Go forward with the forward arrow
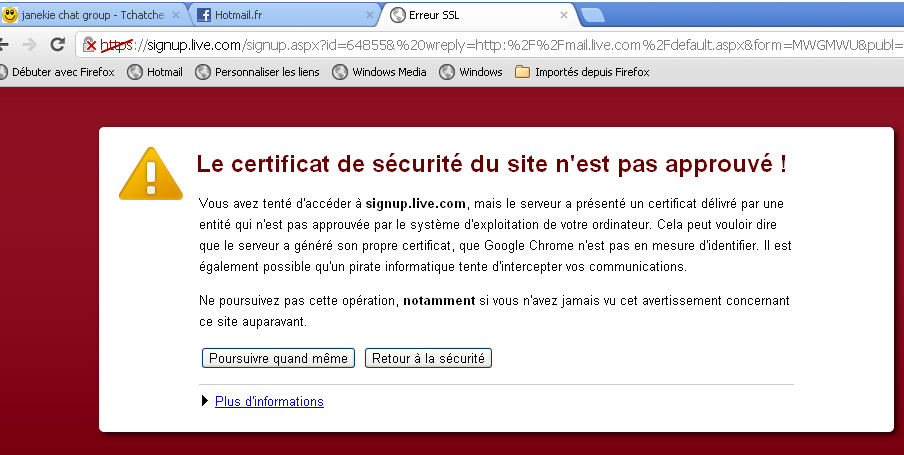904x455 pixels. click(x=30, y=44)
